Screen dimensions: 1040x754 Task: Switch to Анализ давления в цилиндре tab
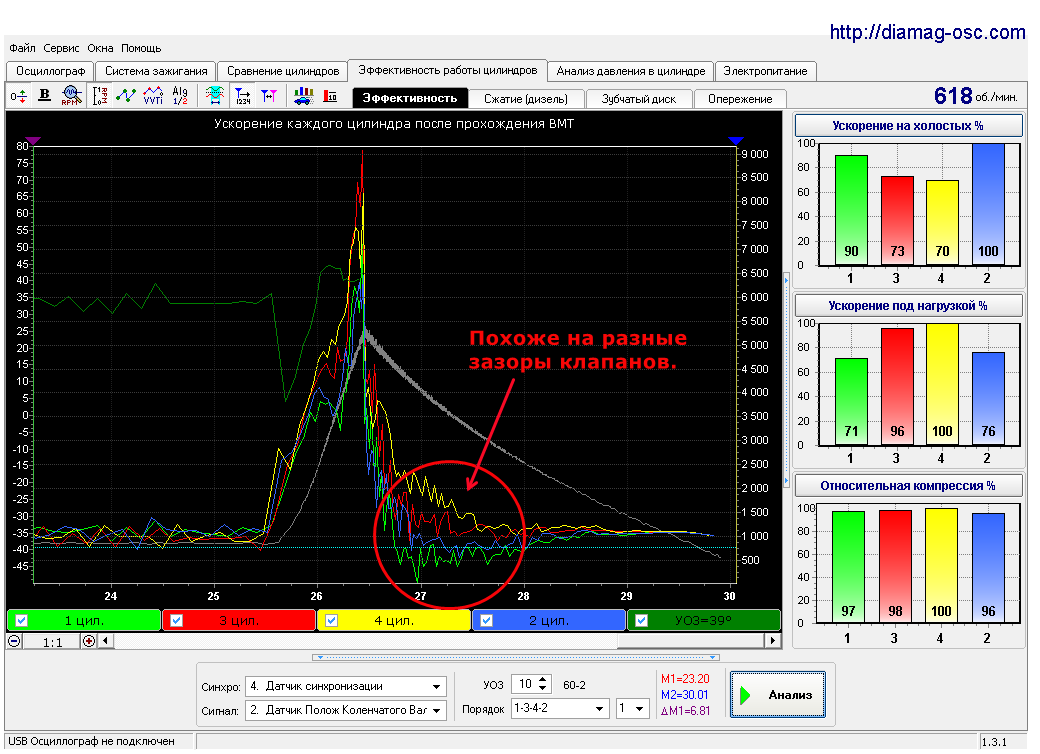(x=631, y=71)
